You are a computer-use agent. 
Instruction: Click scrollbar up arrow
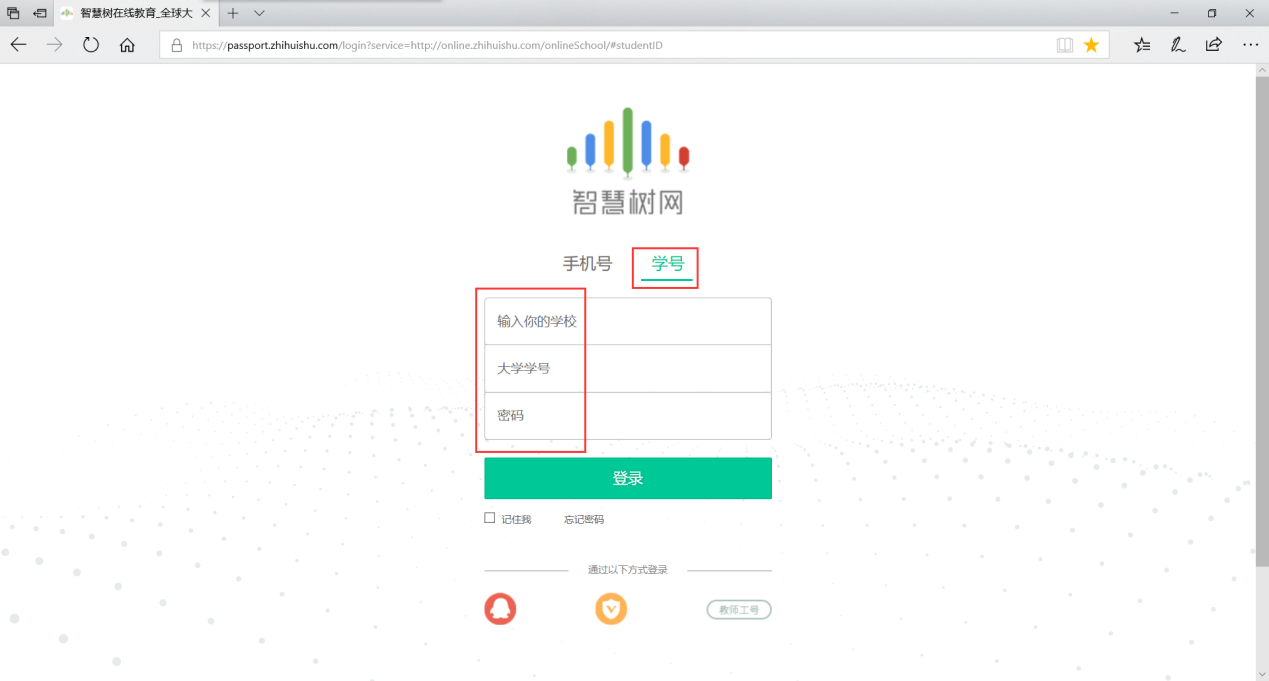[x=1262, y=71]
